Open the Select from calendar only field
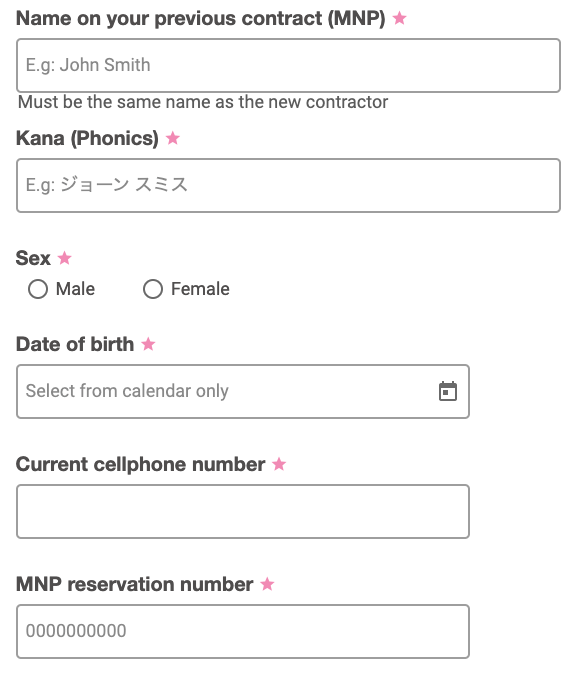 [x=243, y=391]
